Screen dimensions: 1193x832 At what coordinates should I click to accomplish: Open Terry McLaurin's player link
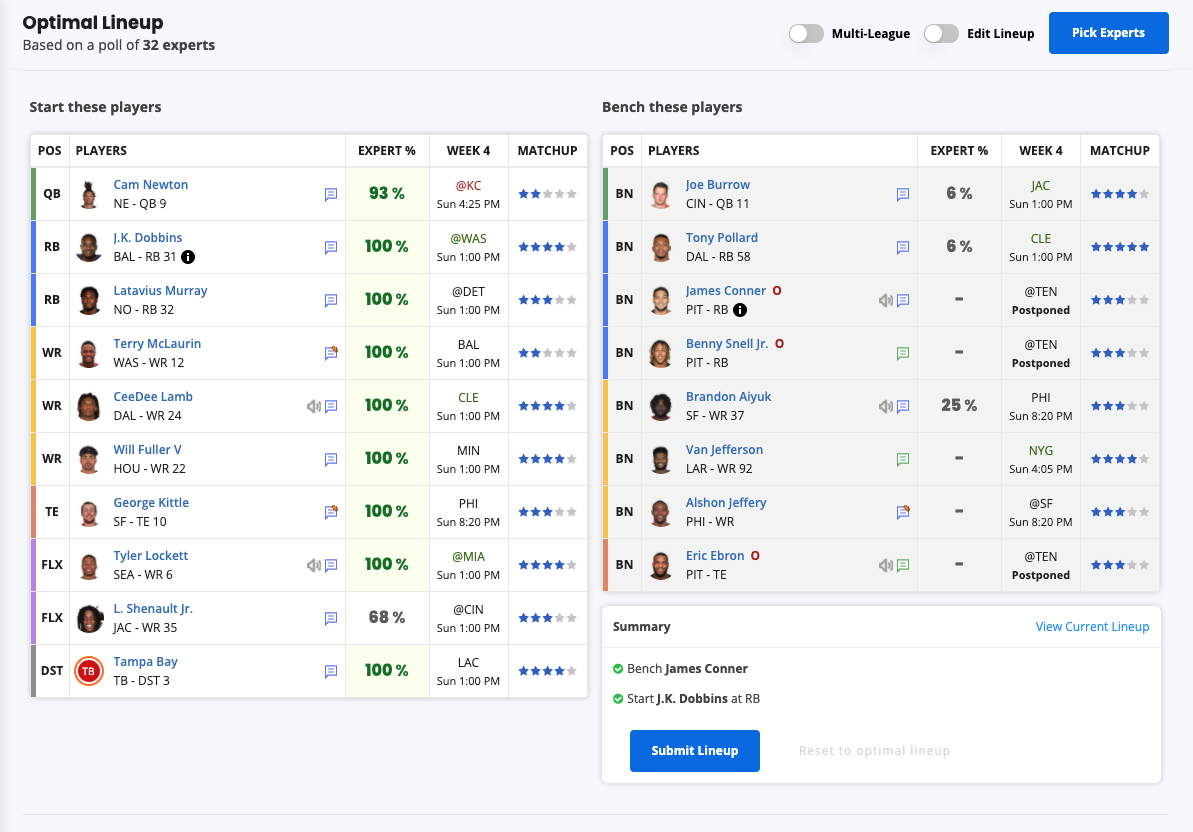(x=157, y=344)
